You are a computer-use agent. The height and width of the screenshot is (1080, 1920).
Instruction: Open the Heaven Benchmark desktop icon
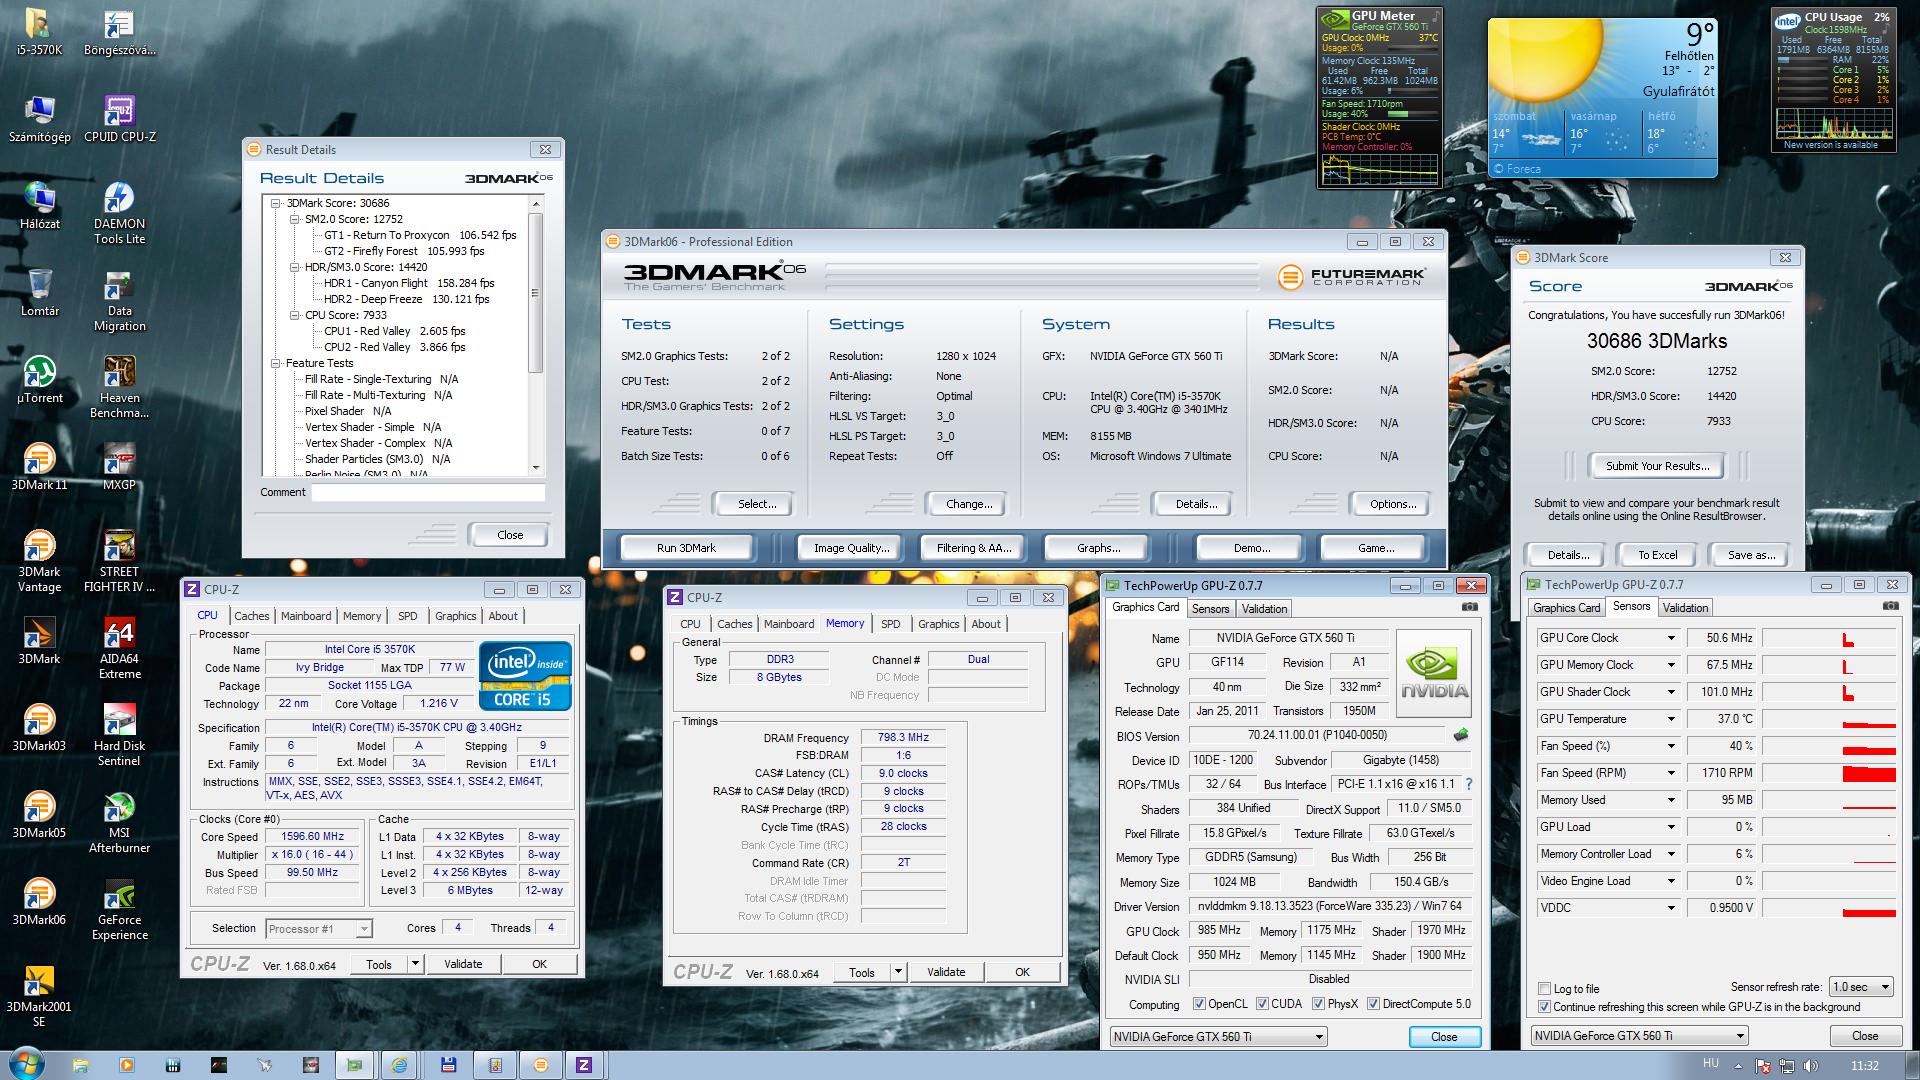pyautogui.click(x=120, y=388)
